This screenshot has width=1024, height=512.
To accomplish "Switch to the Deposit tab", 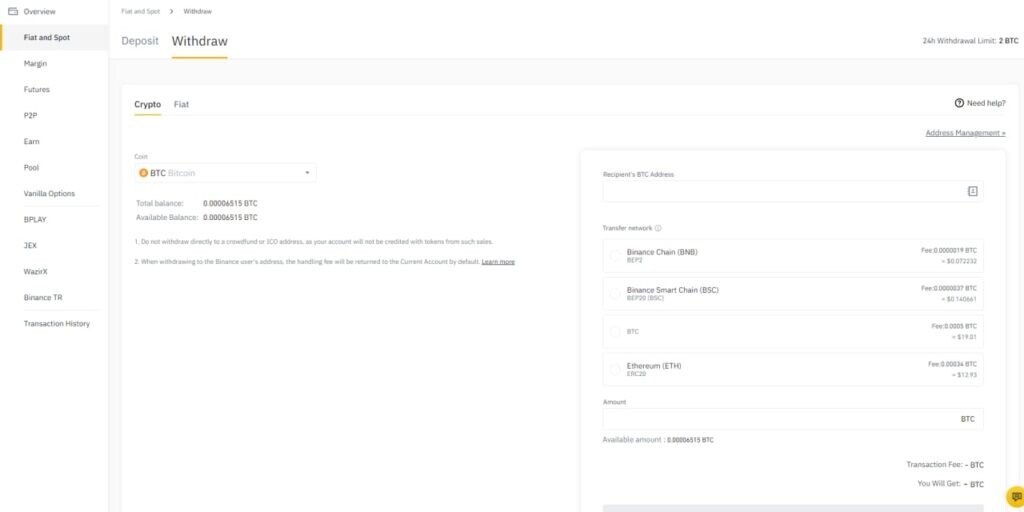I will point(140,40).
